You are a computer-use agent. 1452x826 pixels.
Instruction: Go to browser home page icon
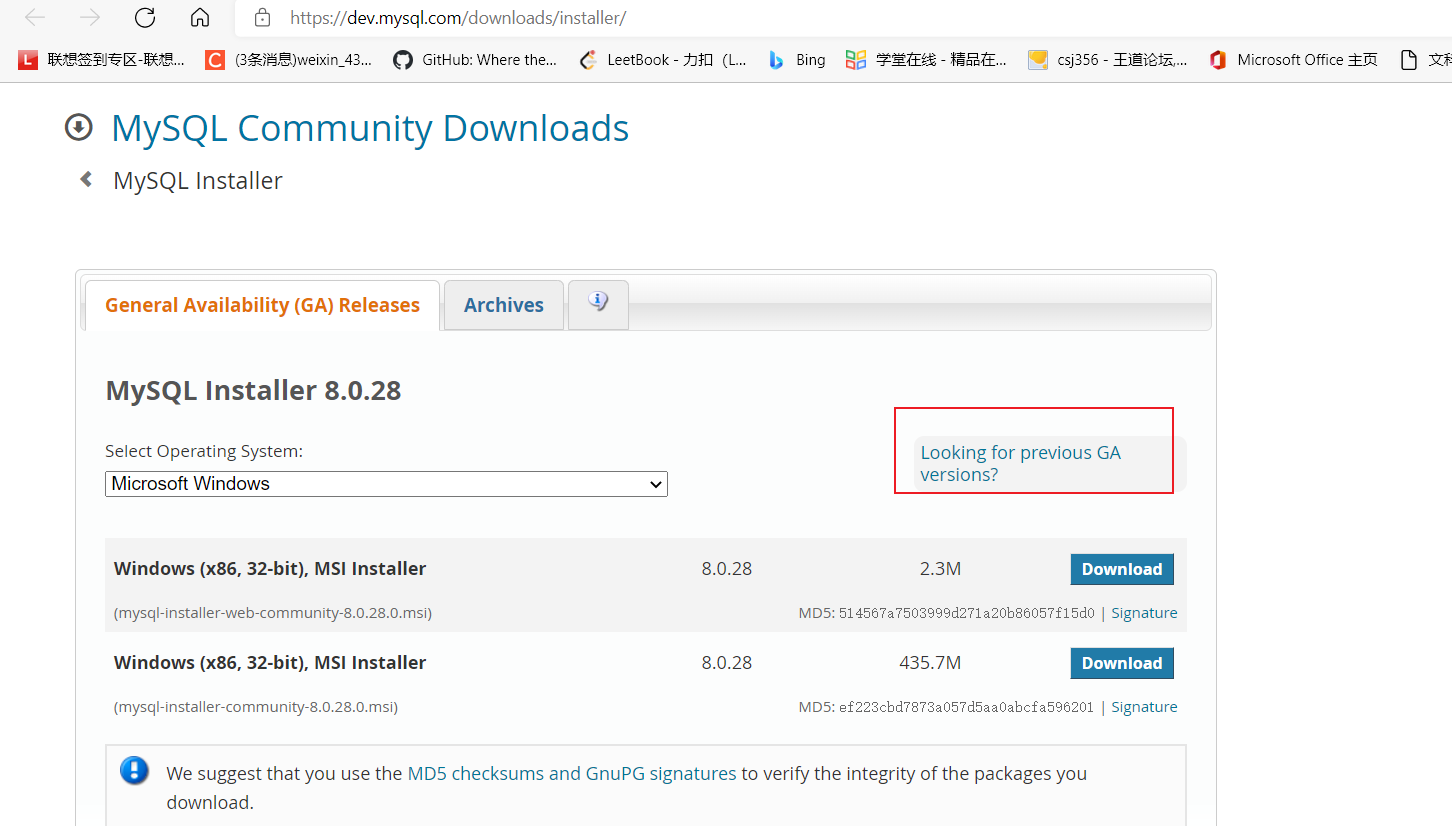[x=200, y=17]
